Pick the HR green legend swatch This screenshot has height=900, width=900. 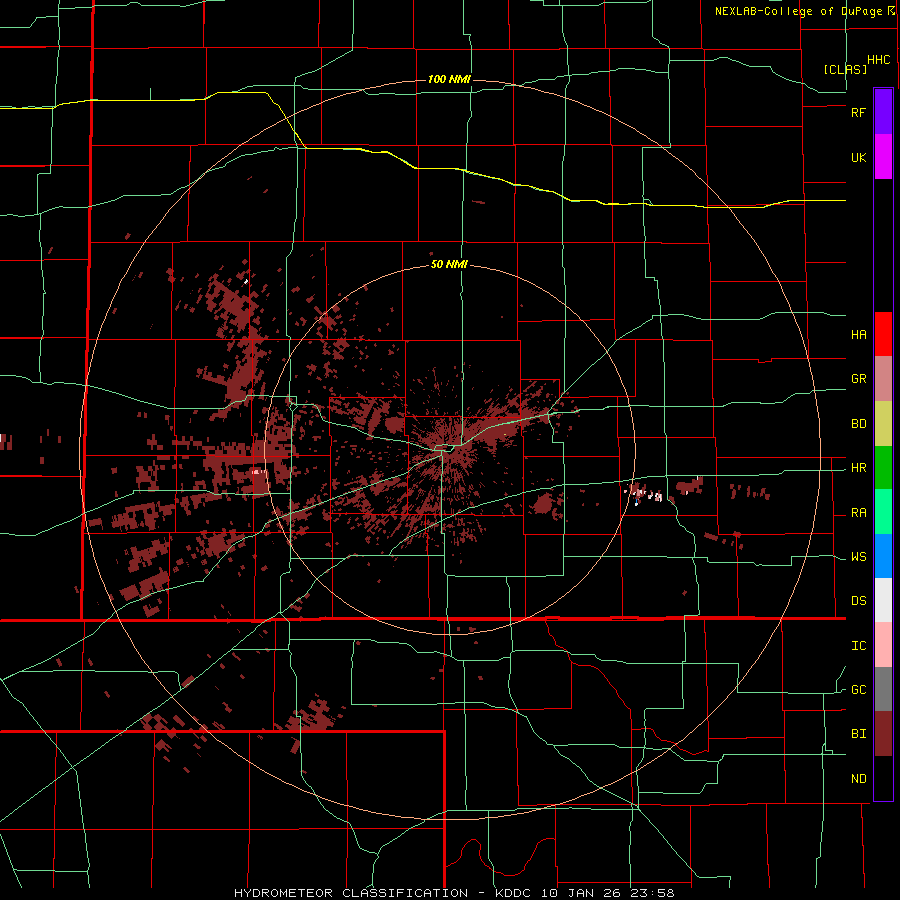tap(883, 468)
